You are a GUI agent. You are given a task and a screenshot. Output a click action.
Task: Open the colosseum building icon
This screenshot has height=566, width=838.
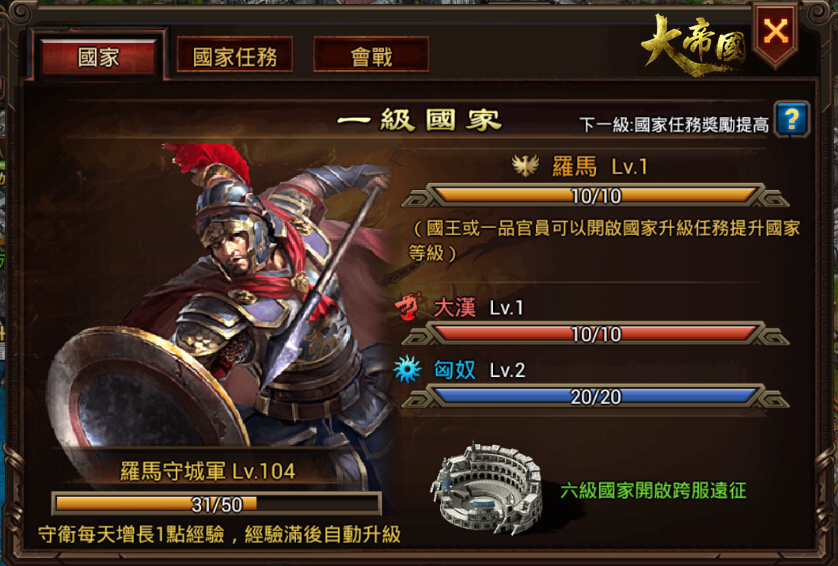(487, 487)
